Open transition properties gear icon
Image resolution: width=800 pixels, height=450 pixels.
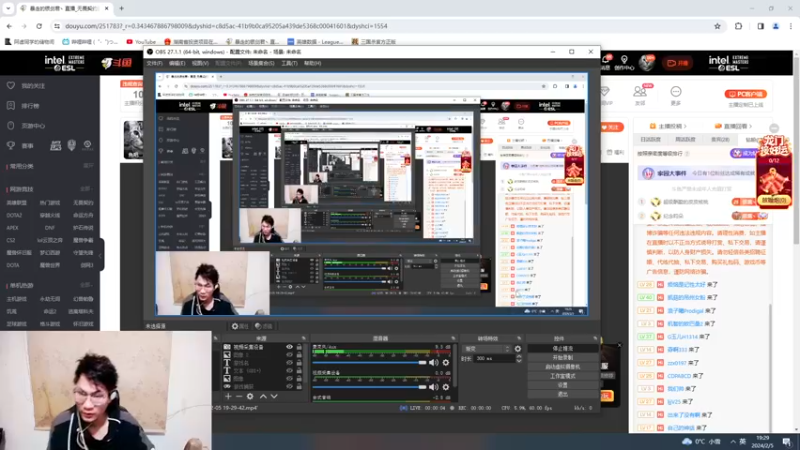click(518, 349)
